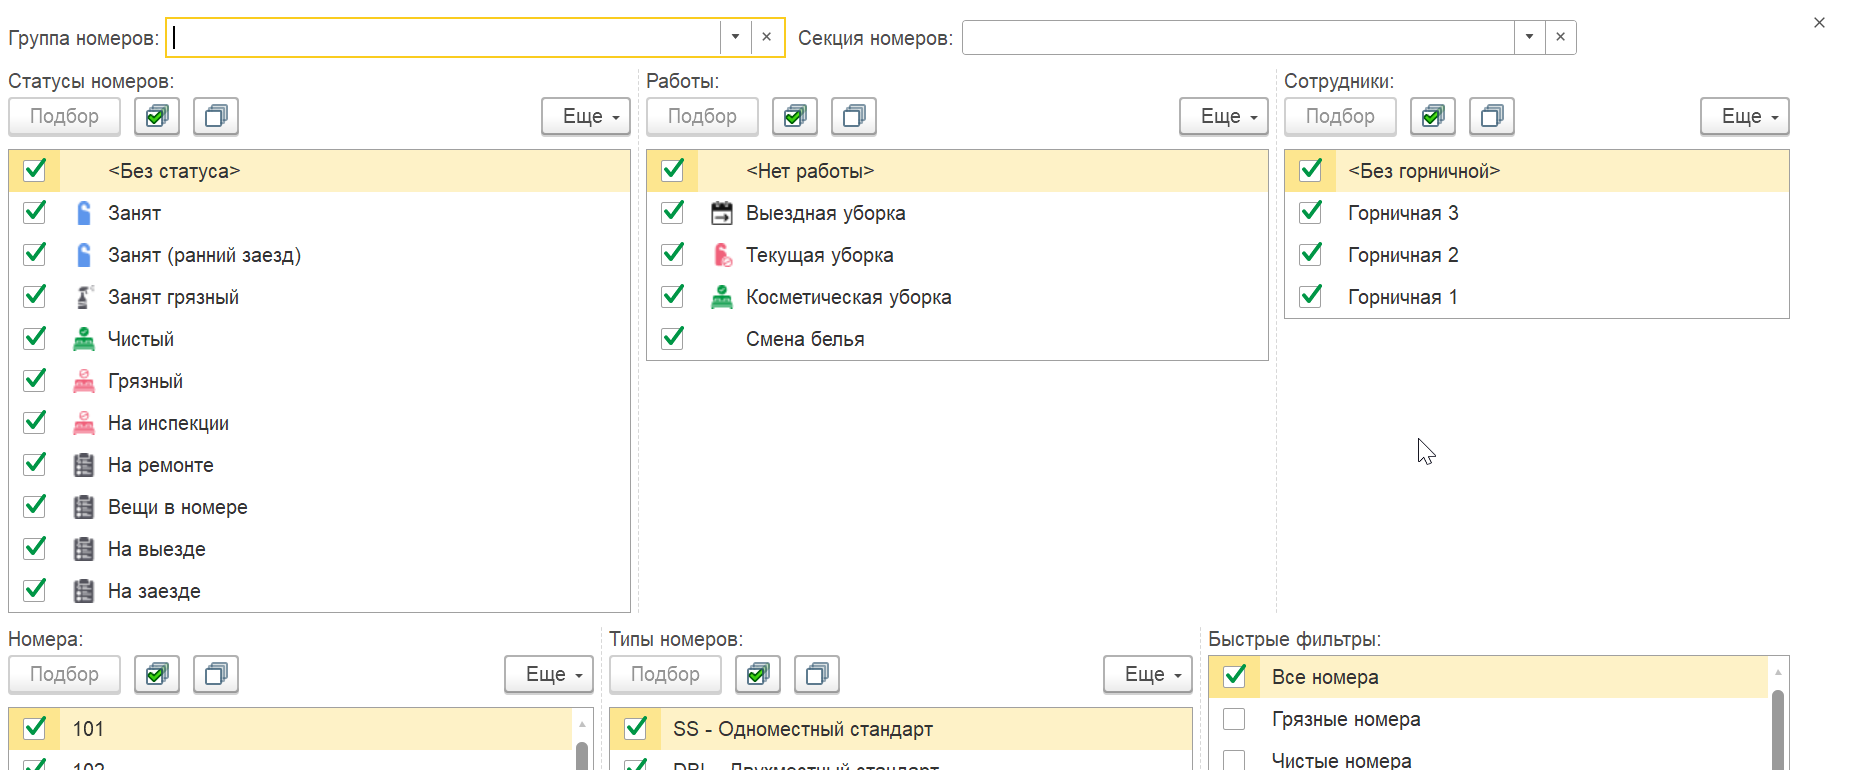The width and height of the screenshot is (1850, 770).
Task: Click Подбор button under Сотрудники
Action: click(x=1341, y=116)
